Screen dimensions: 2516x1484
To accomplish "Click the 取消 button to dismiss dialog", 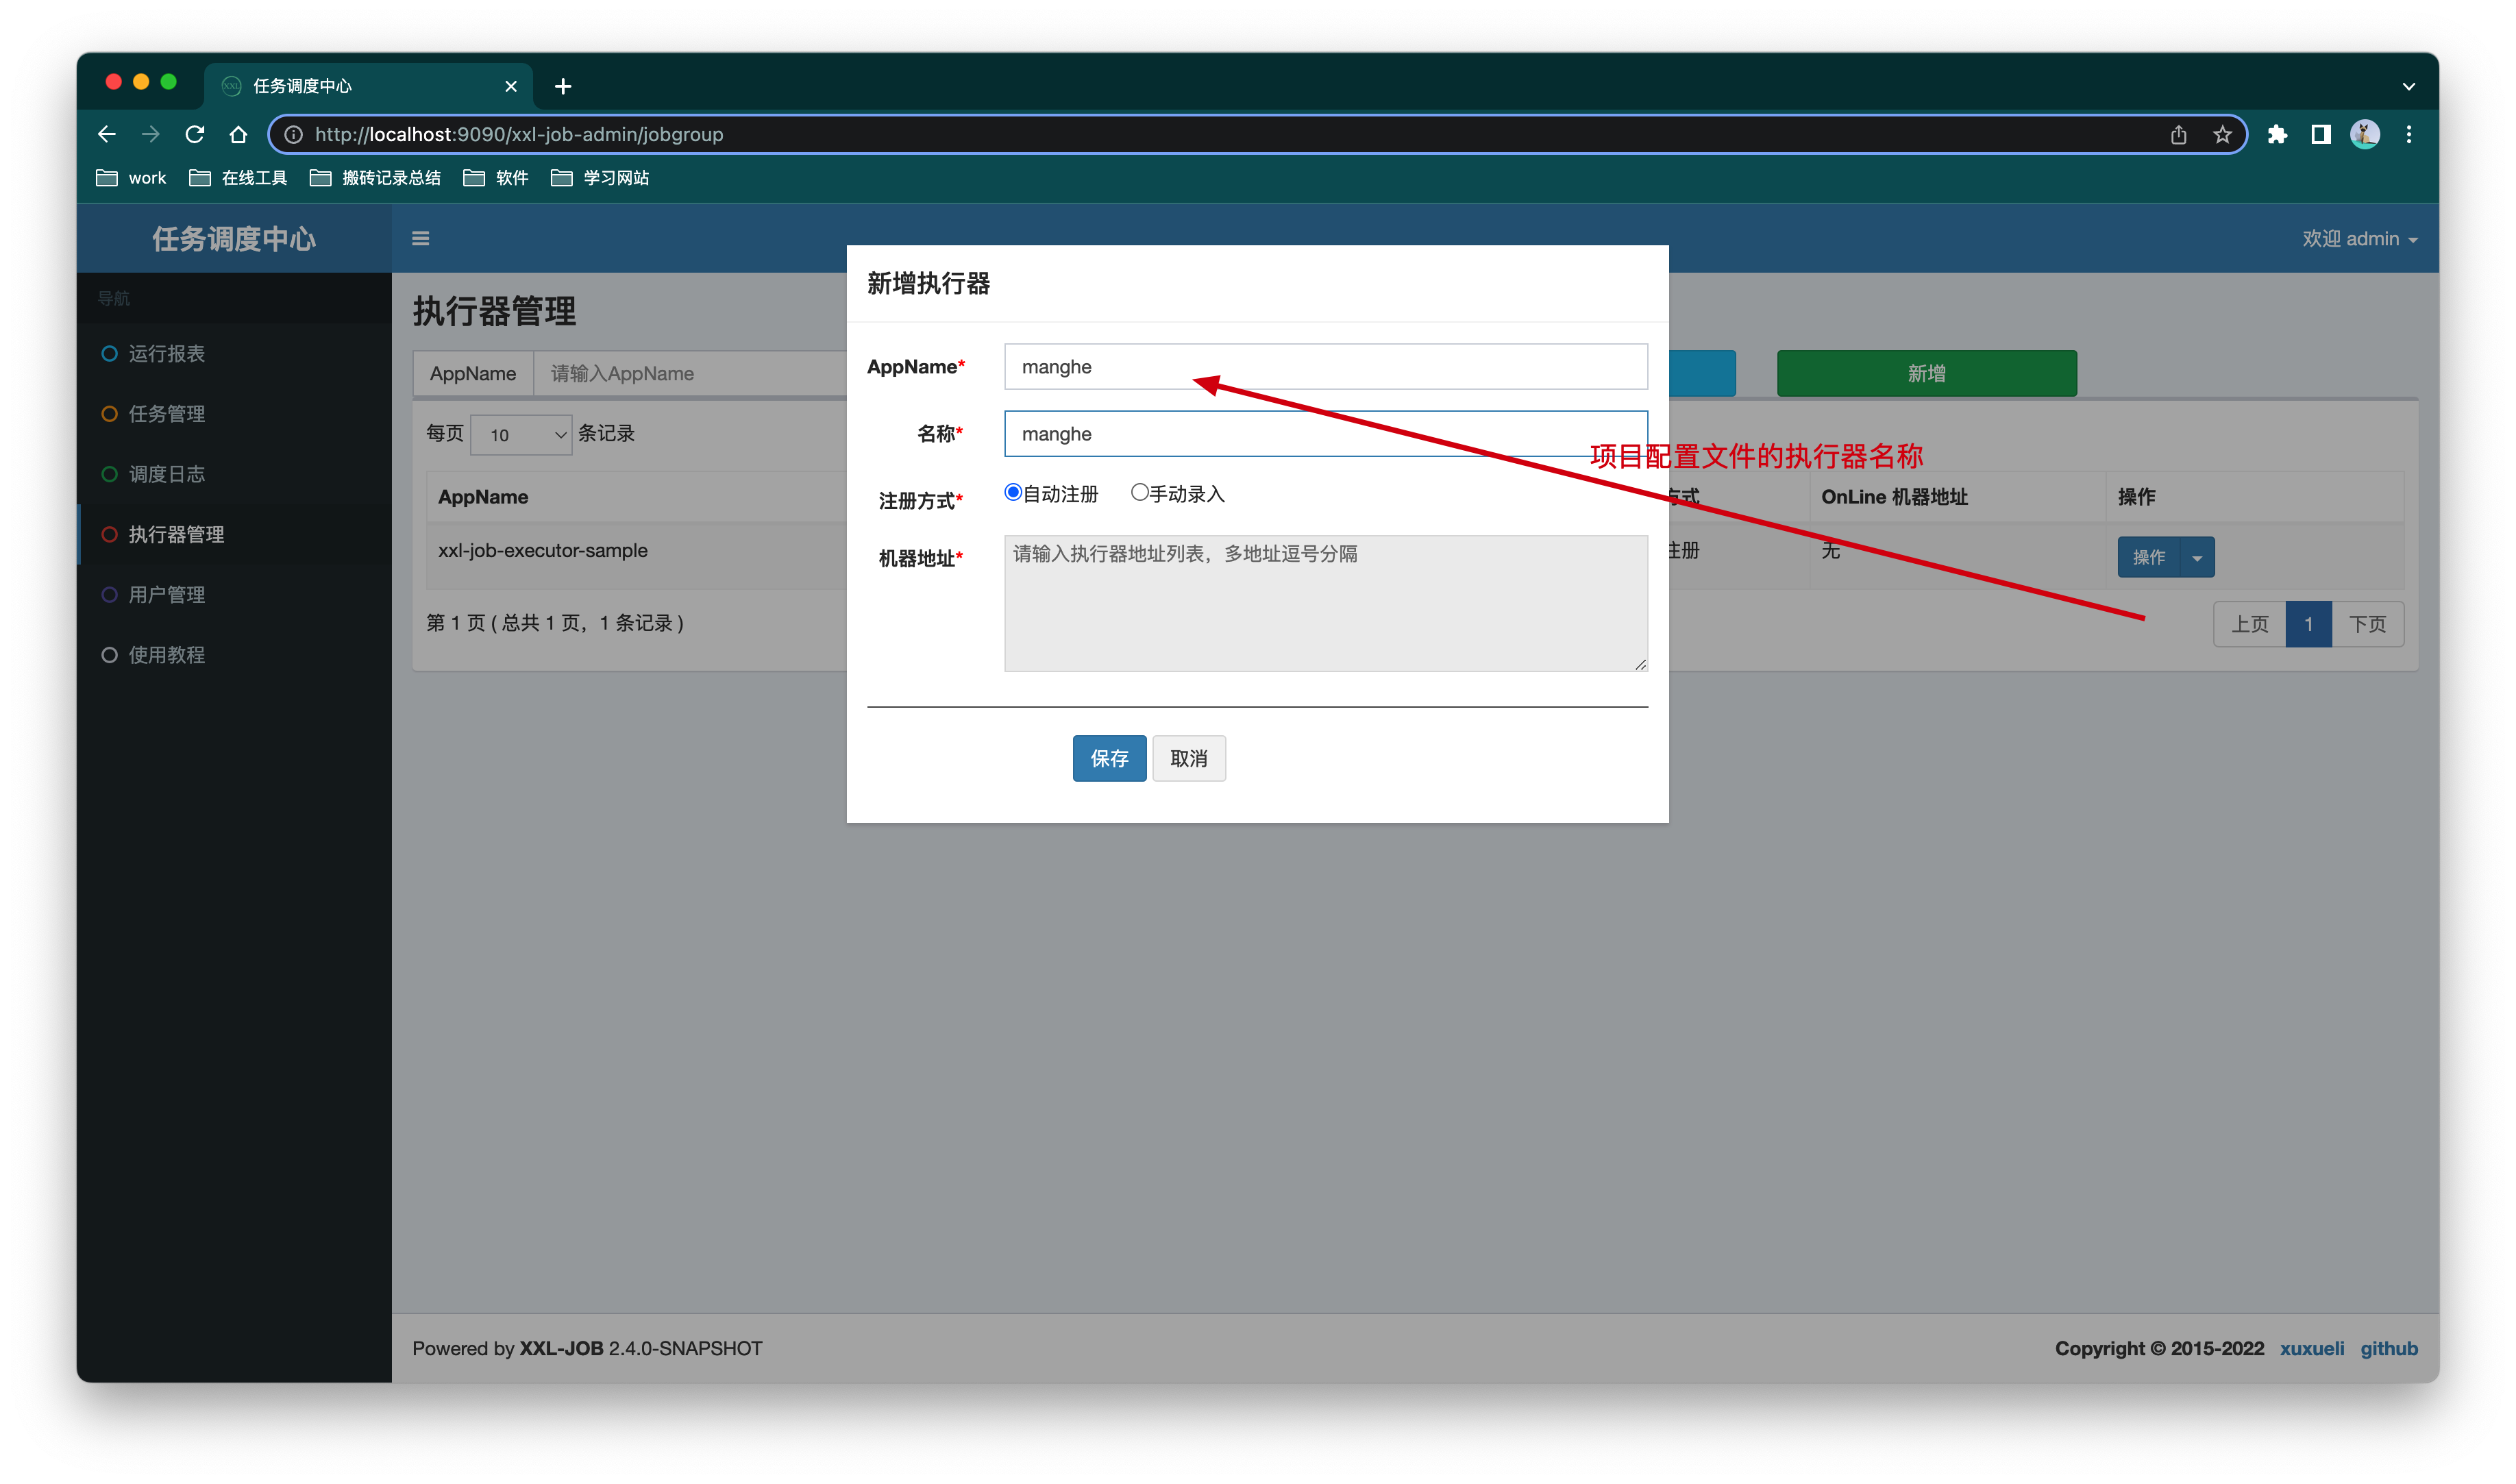I will 1189,758.
